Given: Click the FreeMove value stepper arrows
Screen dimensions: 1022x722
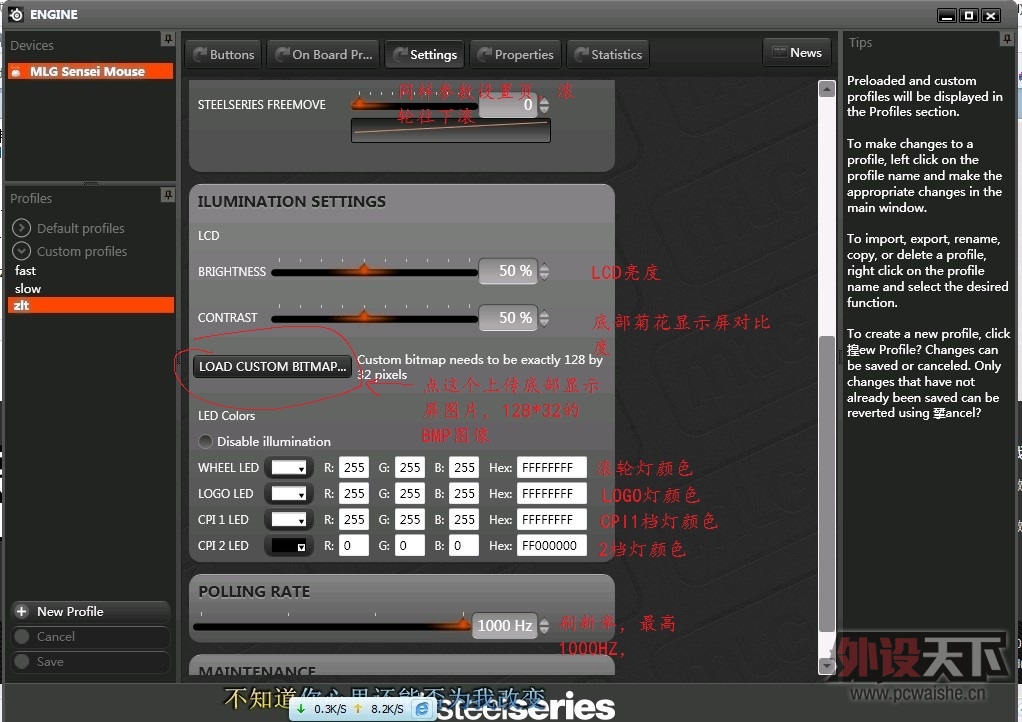Looking at the screenshot, I should coord(544,105).
